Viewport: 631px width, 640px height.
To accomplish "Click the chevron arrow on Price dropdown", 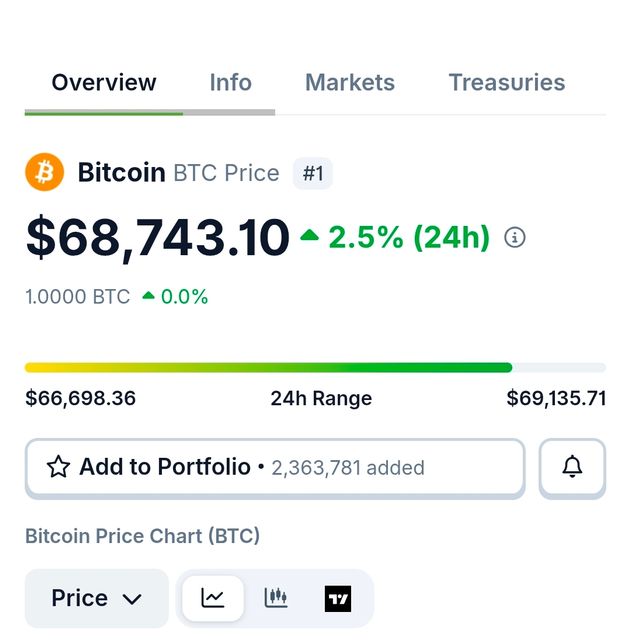I will tap(132, 599).
